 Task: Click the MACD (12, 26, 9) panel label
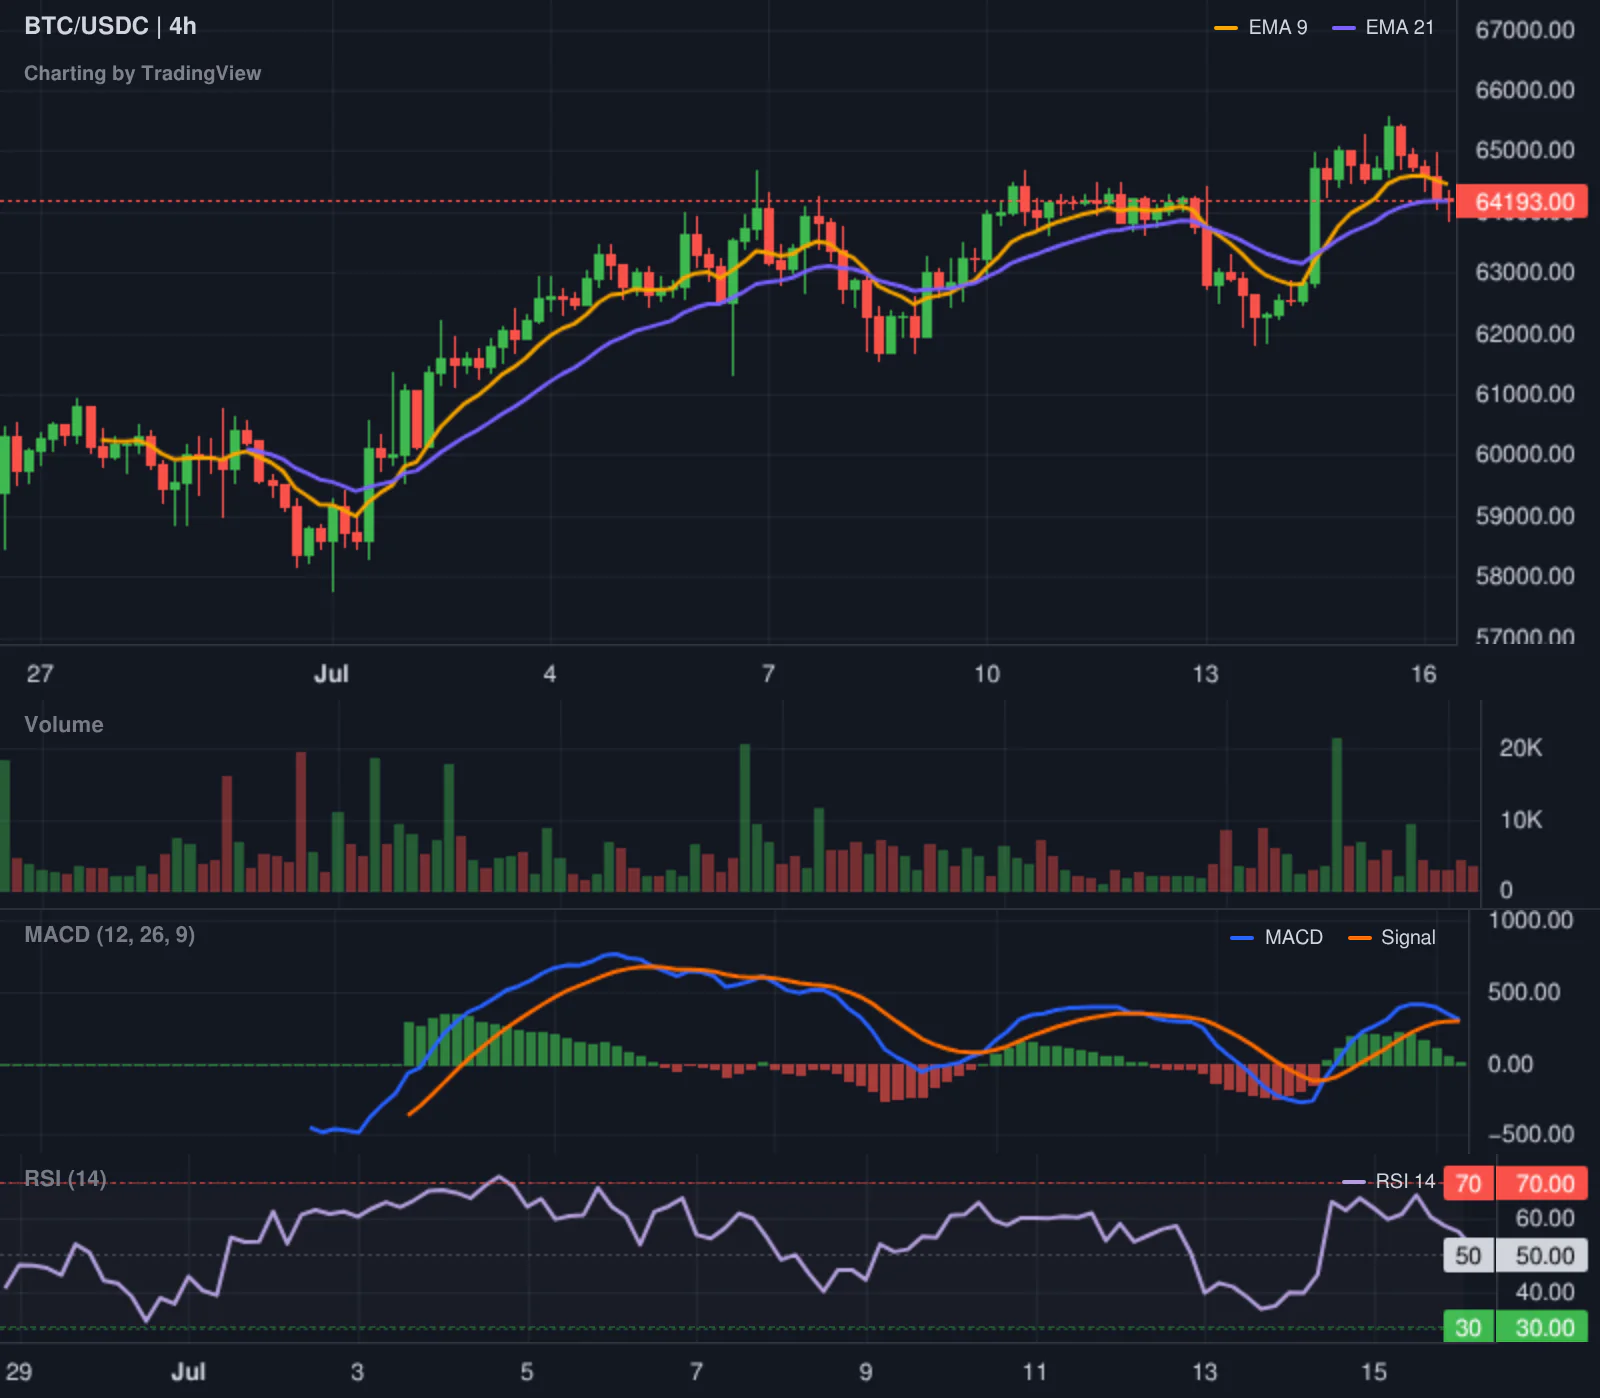[x=109, y=935]
